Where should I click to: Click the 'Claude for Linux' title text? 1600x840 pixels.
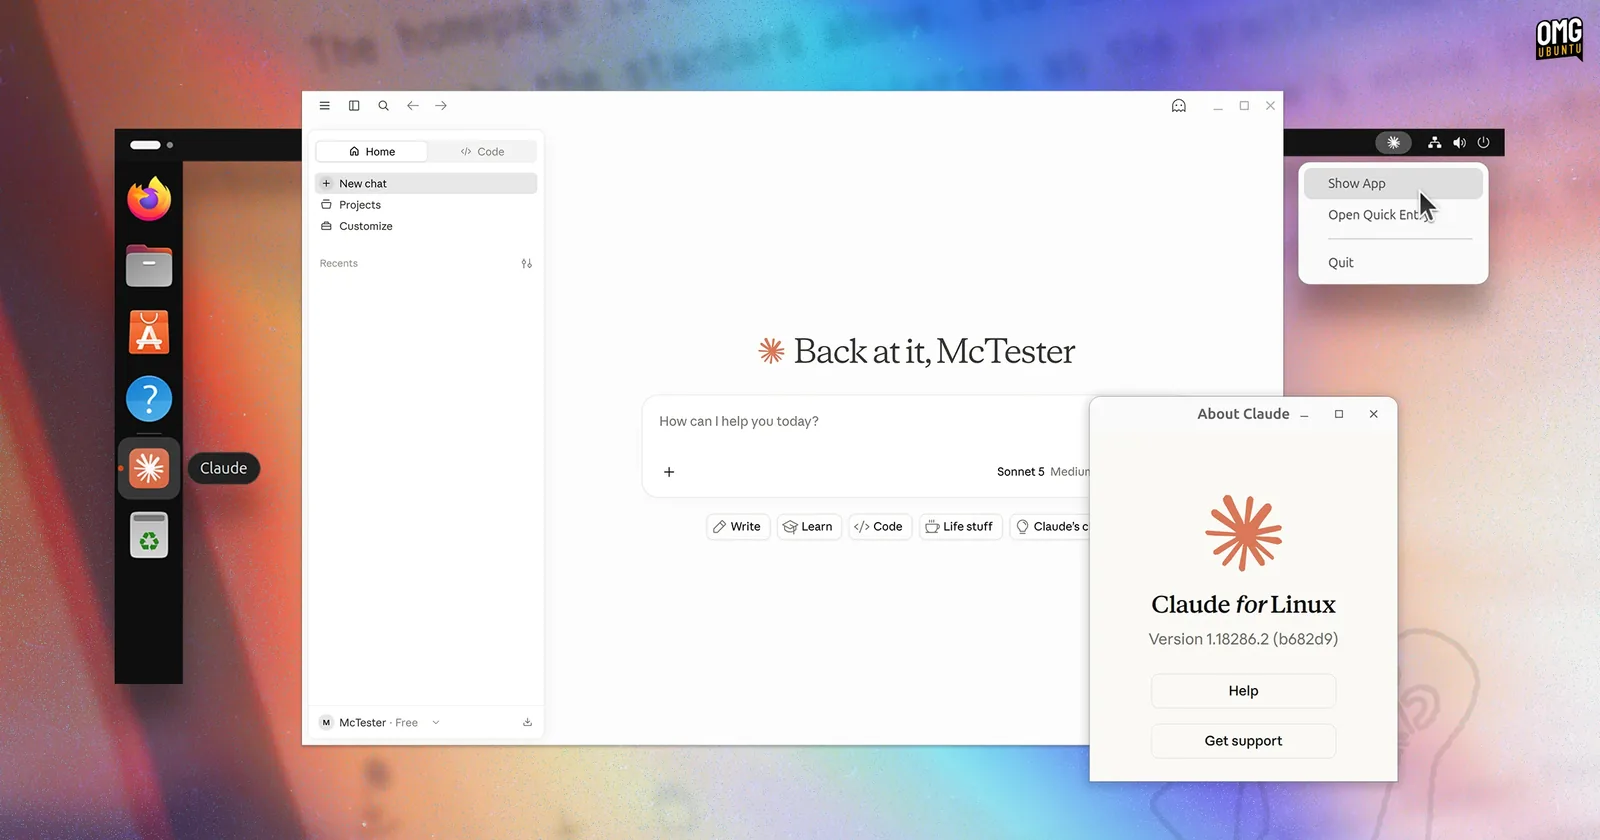pyautogui.click(x=1243, y=604)
